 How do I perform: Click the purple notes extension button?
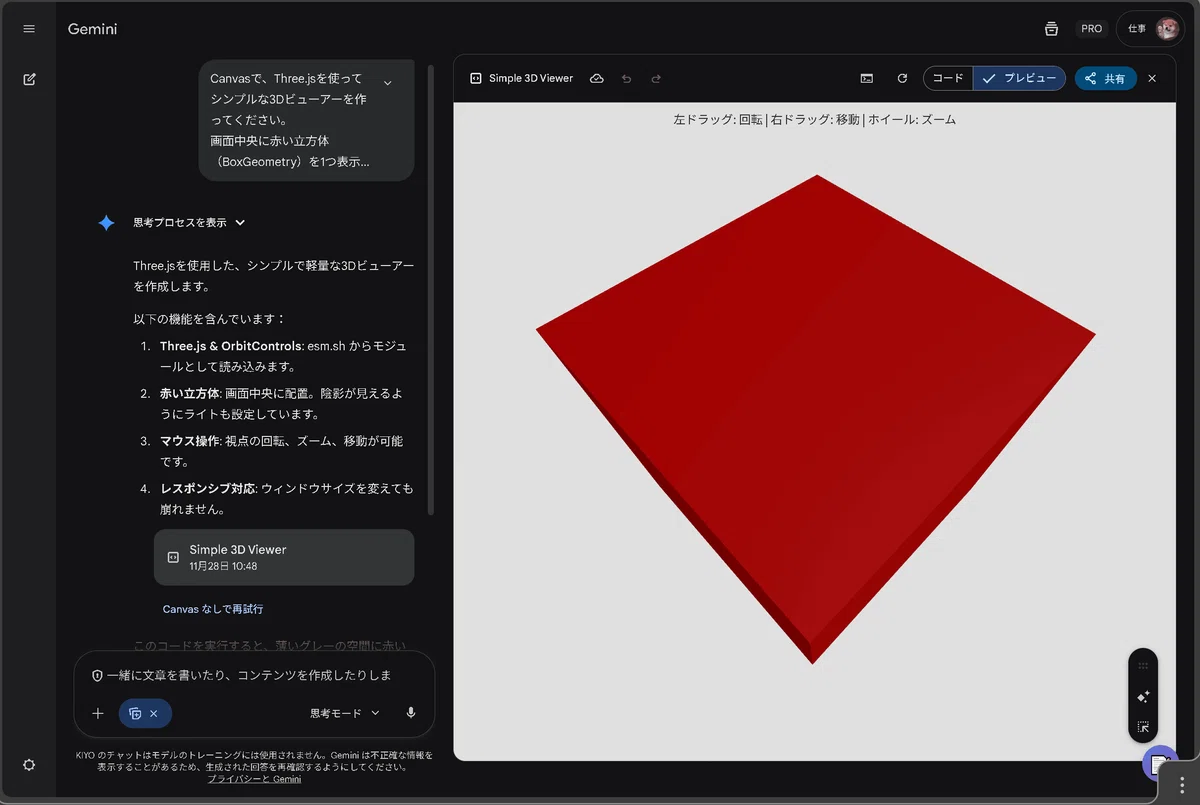[x=1159, y=764]
